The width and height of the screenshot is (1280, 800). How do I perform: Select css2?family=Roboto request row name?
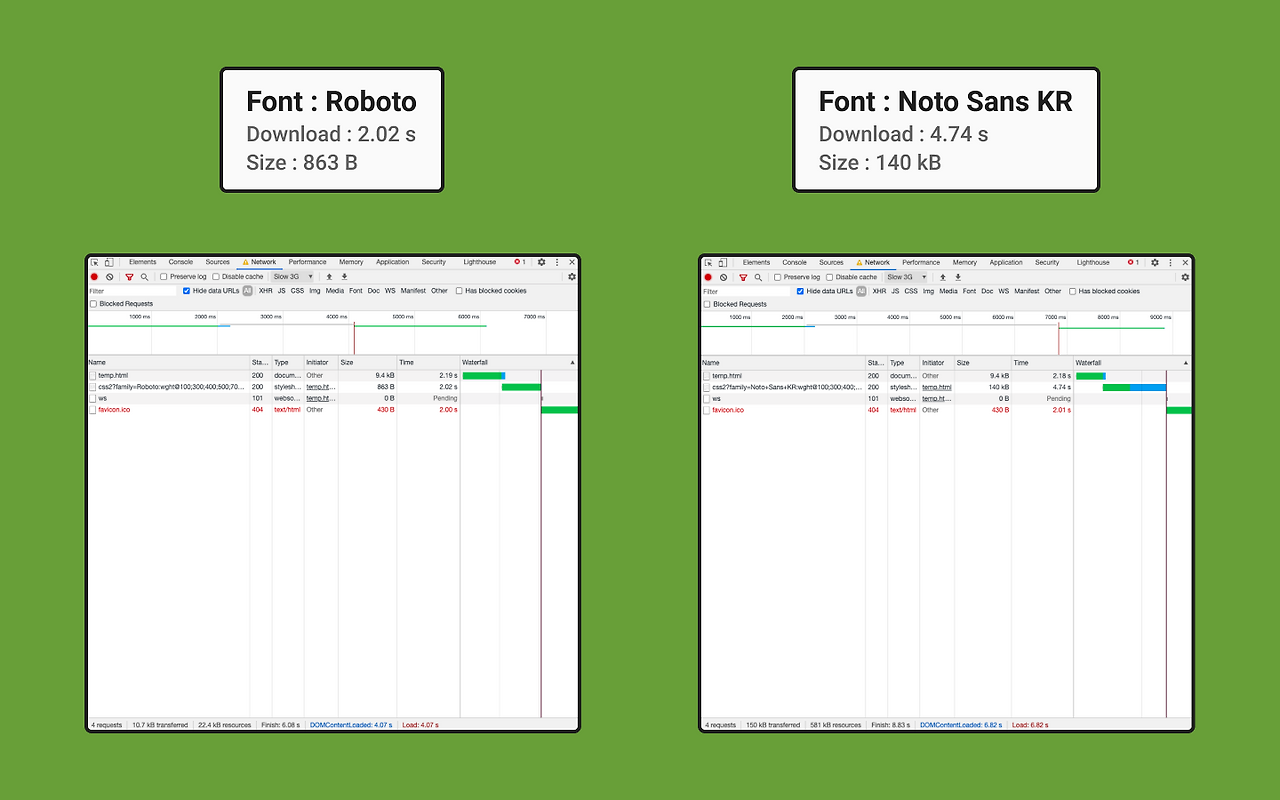(171, 386)
